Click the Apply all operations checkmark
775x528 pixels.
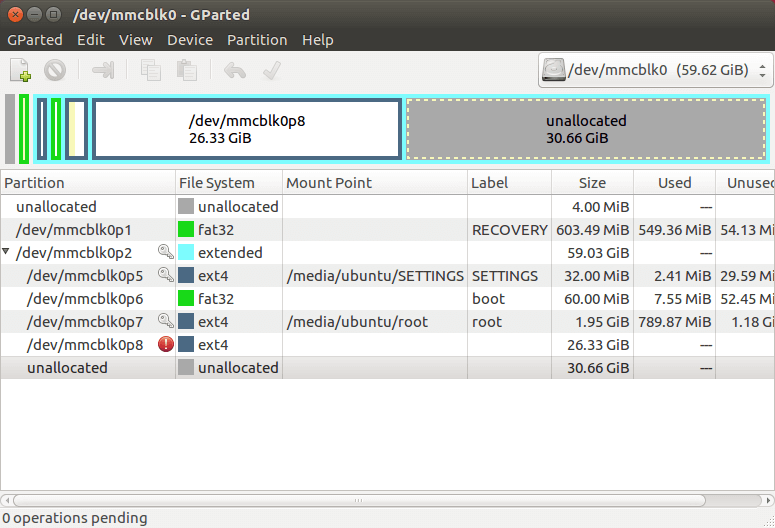[x=270, y=70]
